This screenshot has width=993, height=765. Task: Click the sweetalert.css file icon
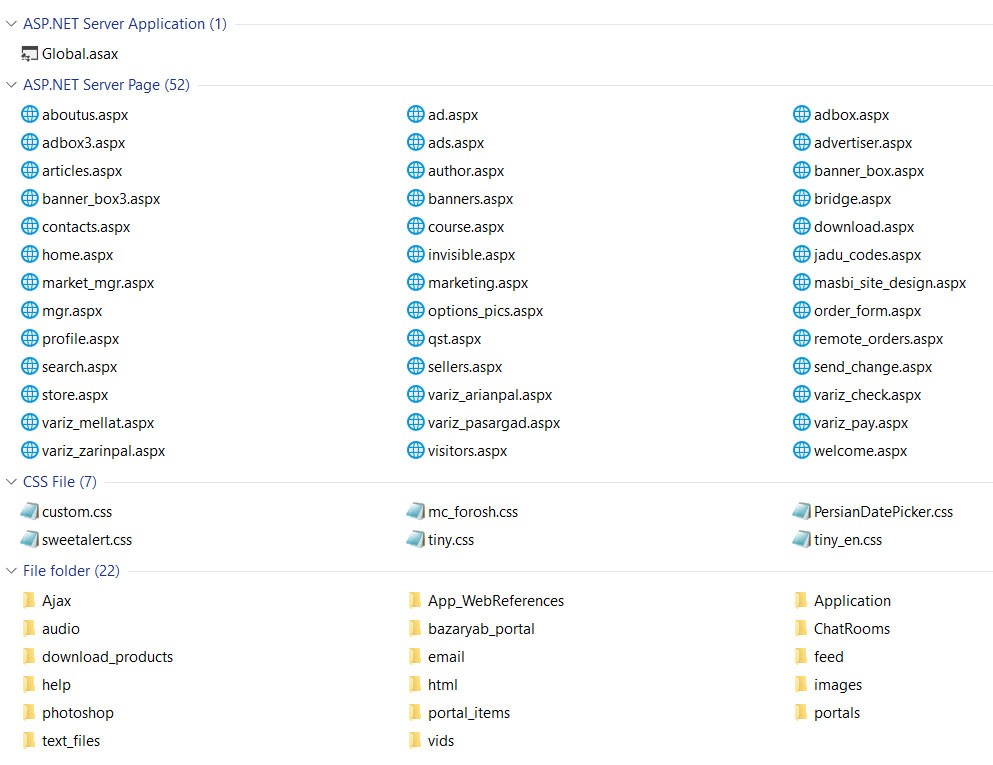tap(29, 540)
